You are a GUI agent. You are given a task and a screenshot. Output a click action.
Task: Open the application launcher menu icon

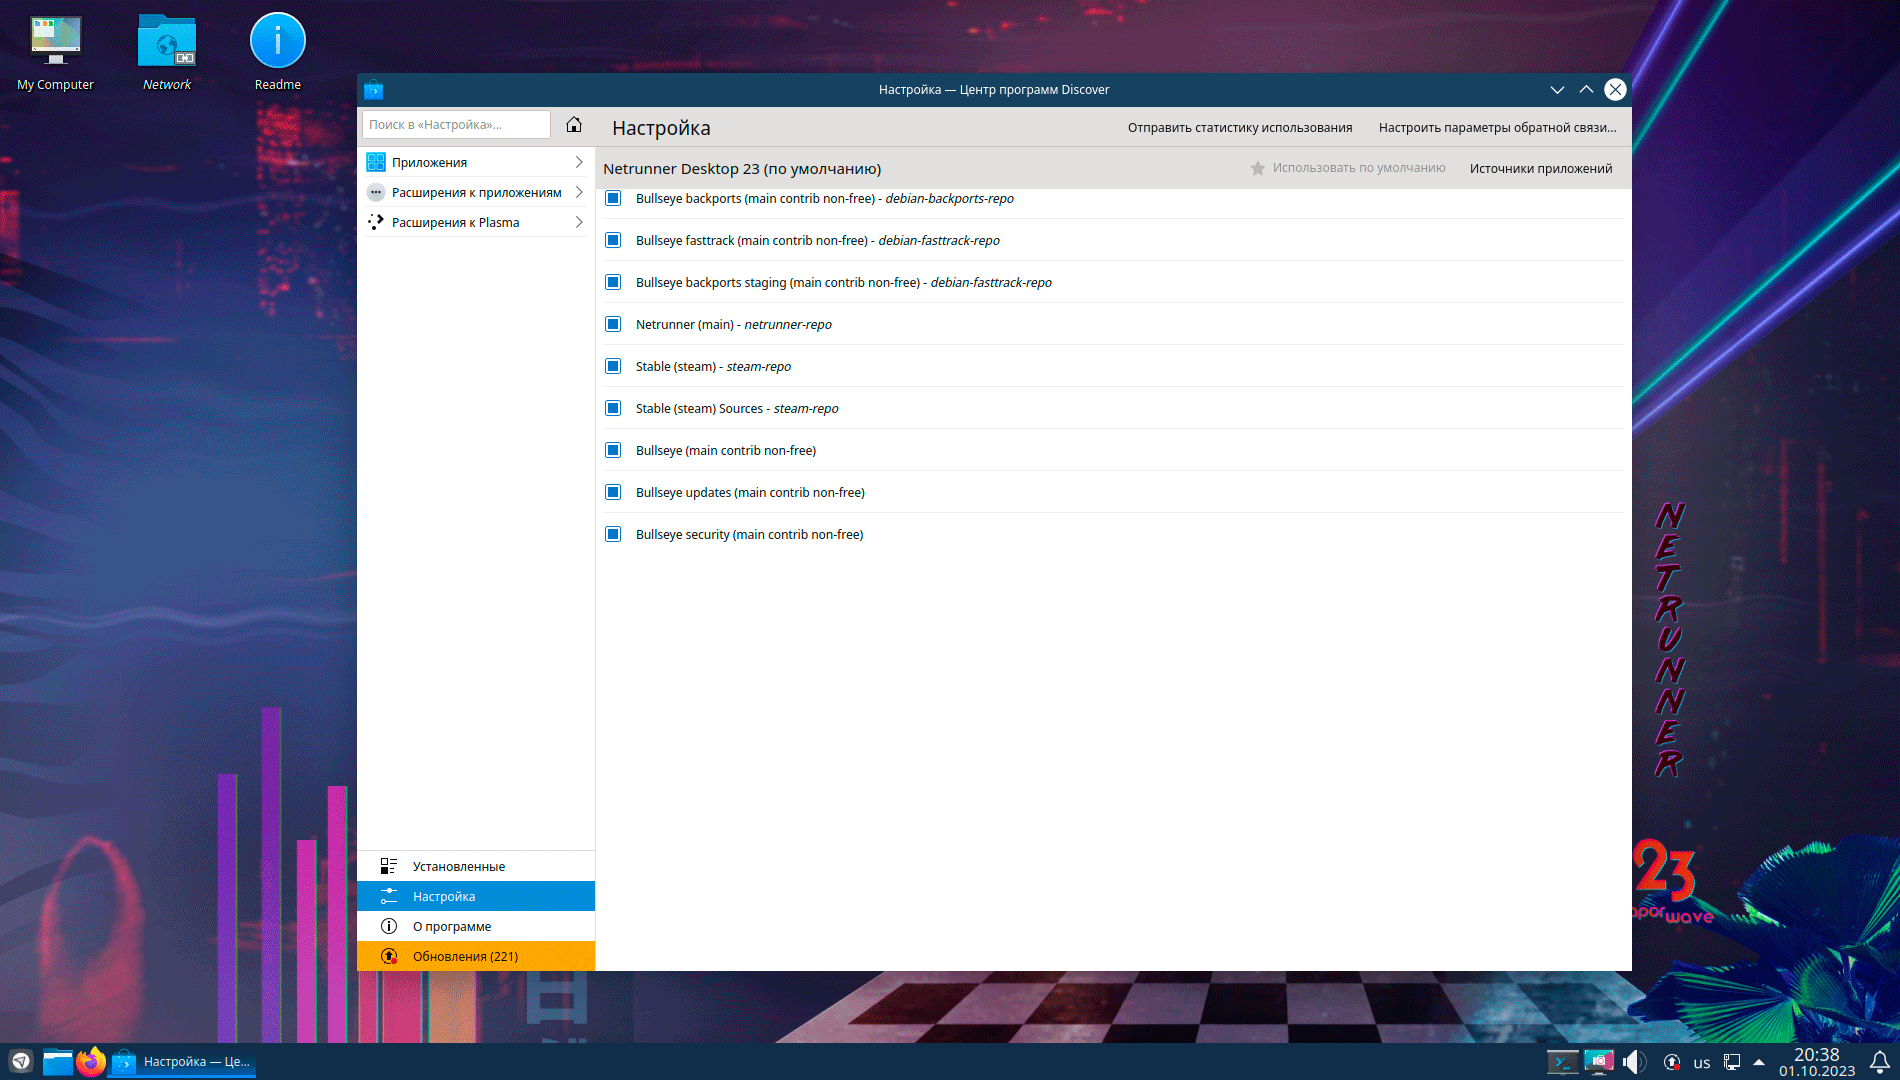click(21, 1062)
